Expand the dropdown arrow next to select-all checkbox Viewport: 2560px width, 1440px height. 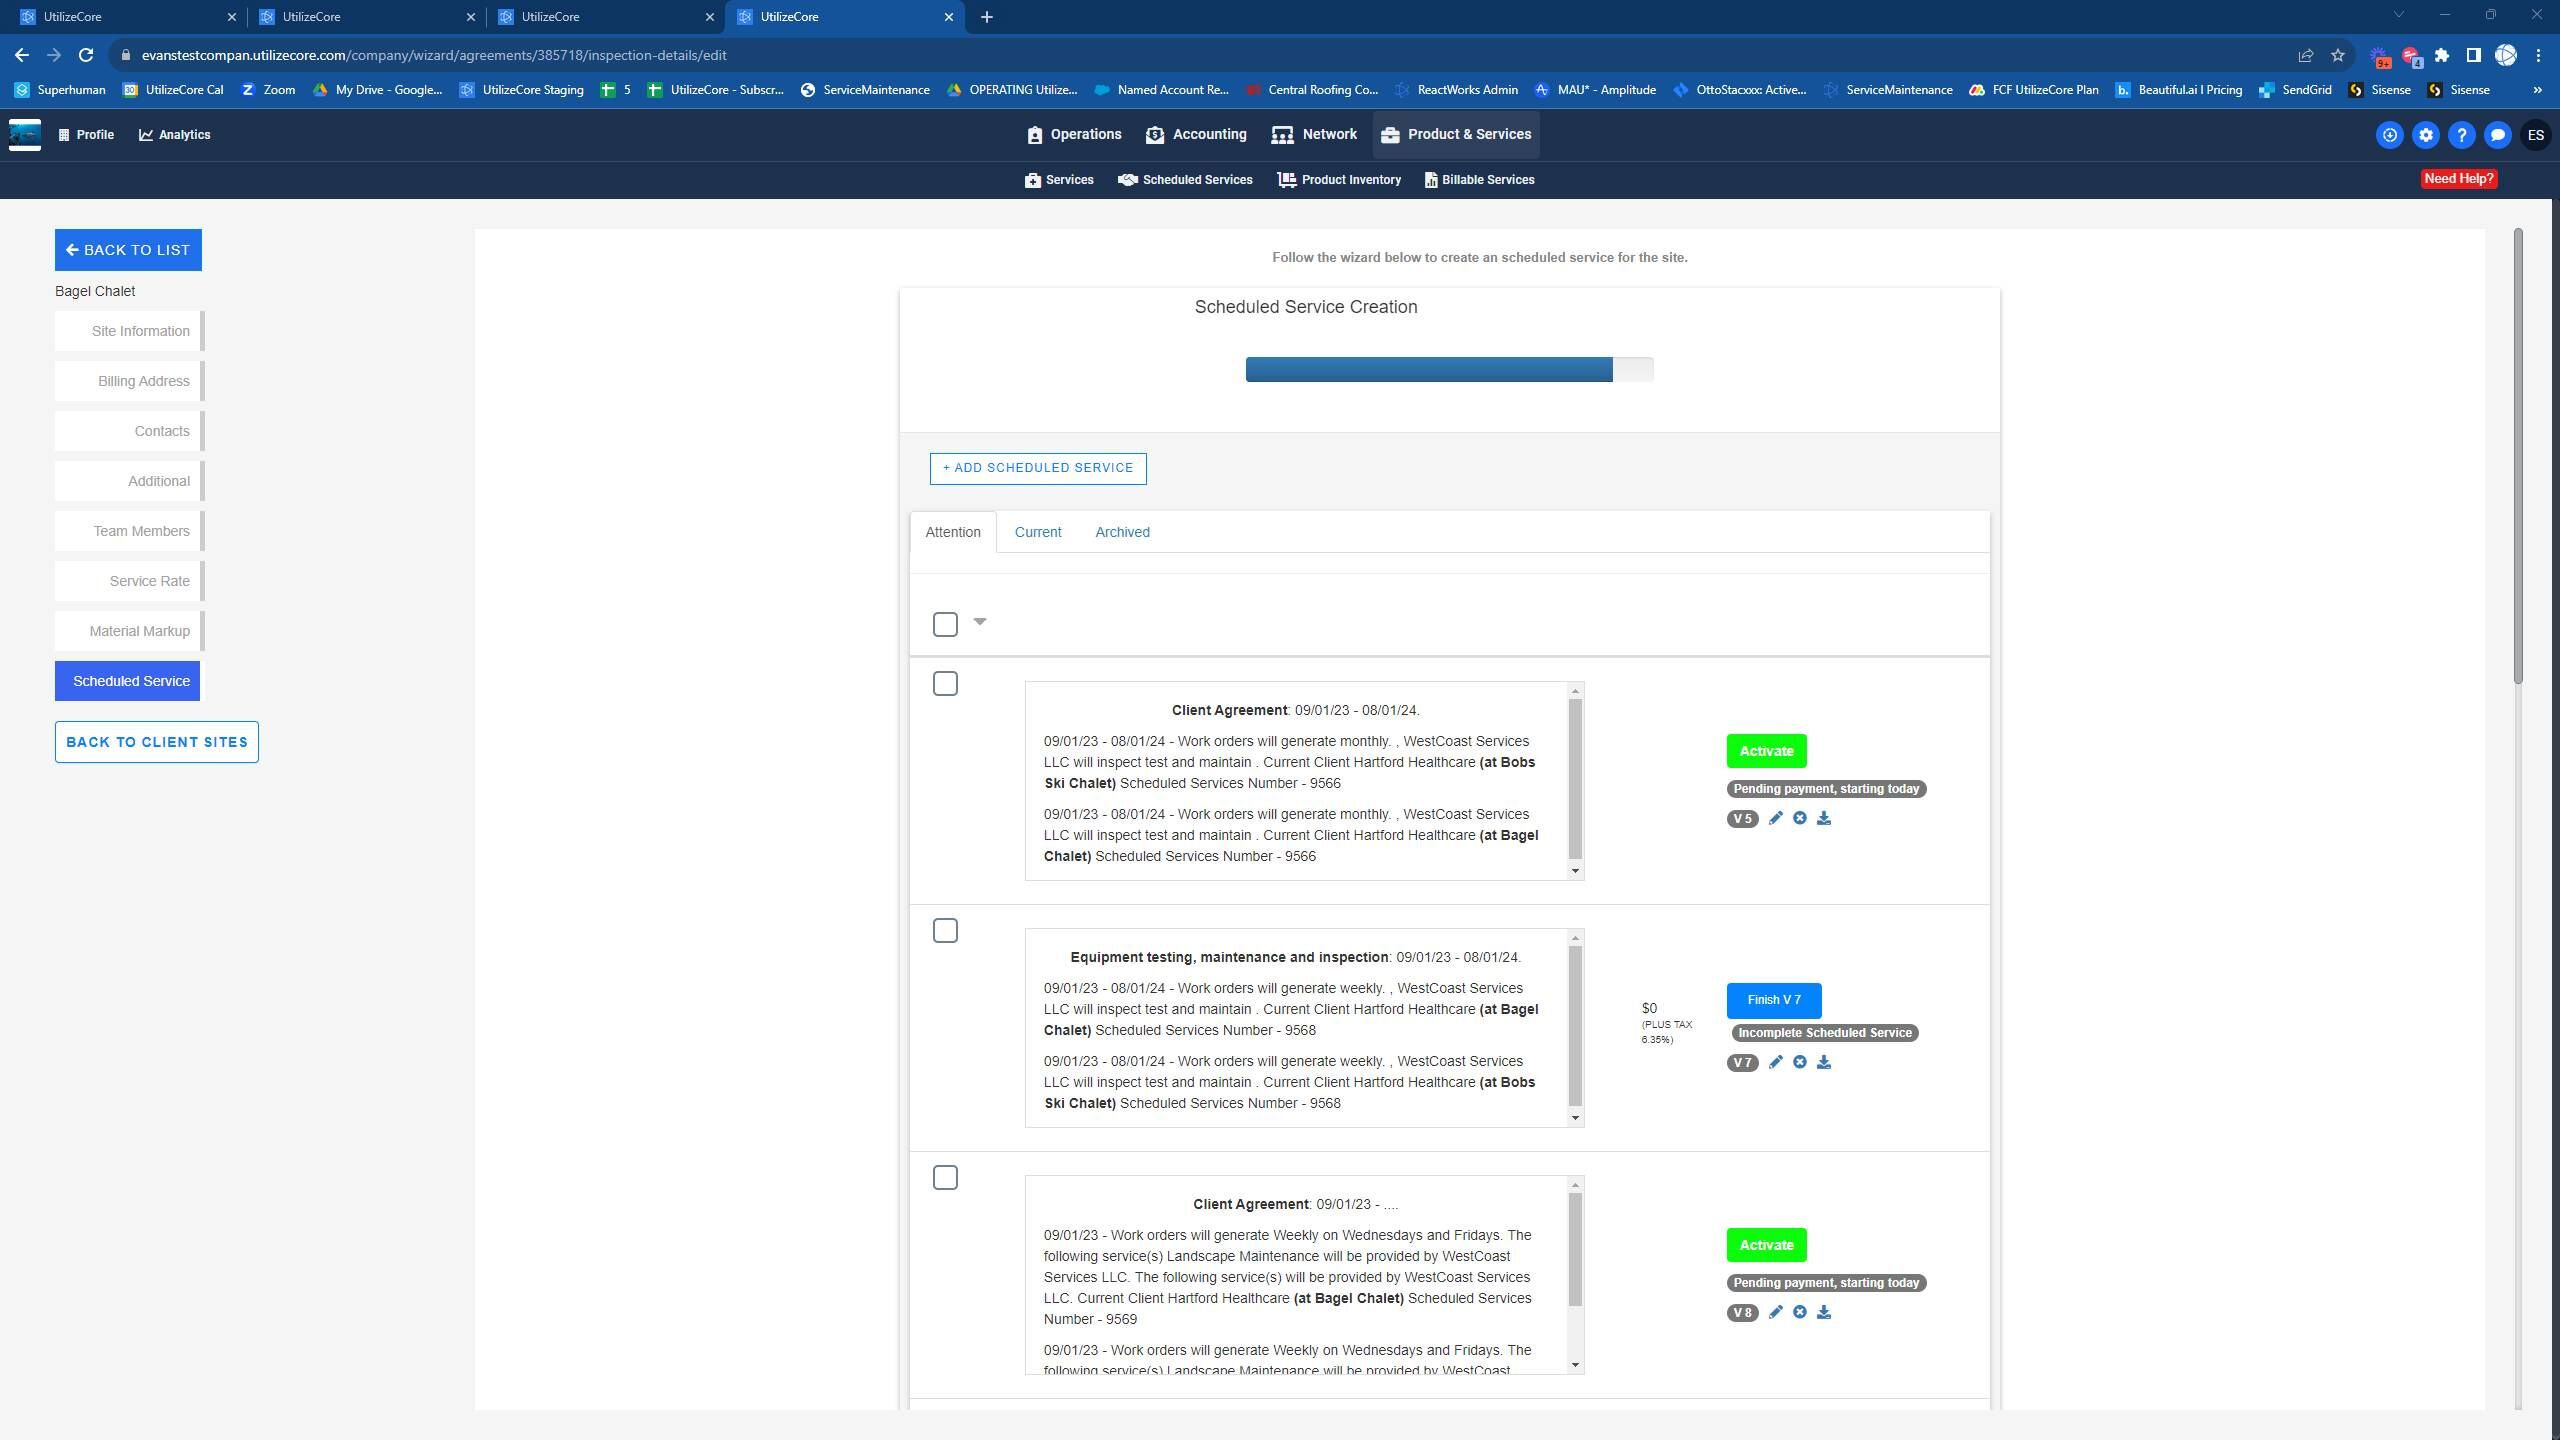(x=980, y=622)
